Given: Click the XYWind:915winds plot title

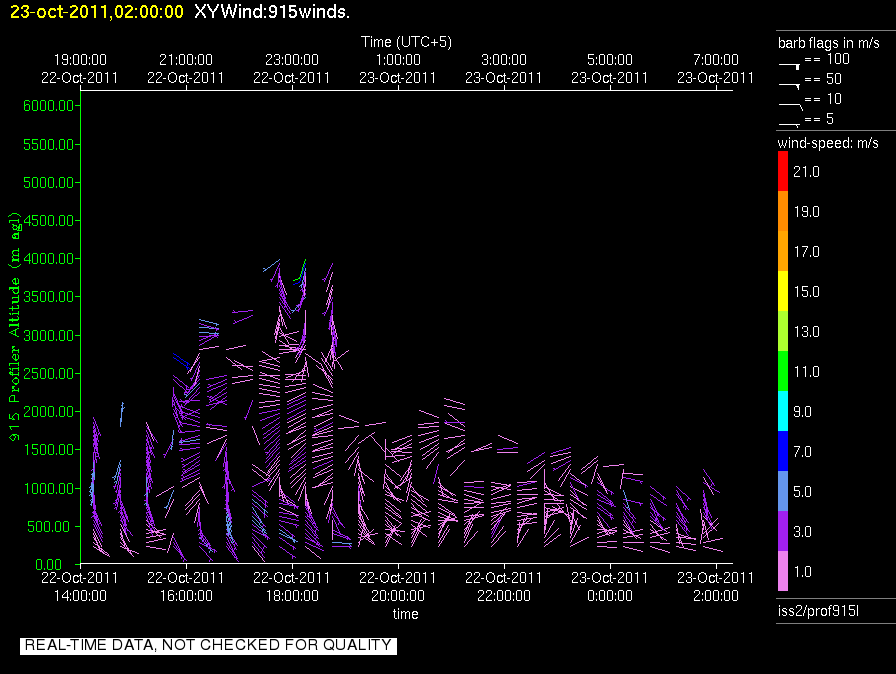Looking at the screenshot, I should (x=271, y=11).
